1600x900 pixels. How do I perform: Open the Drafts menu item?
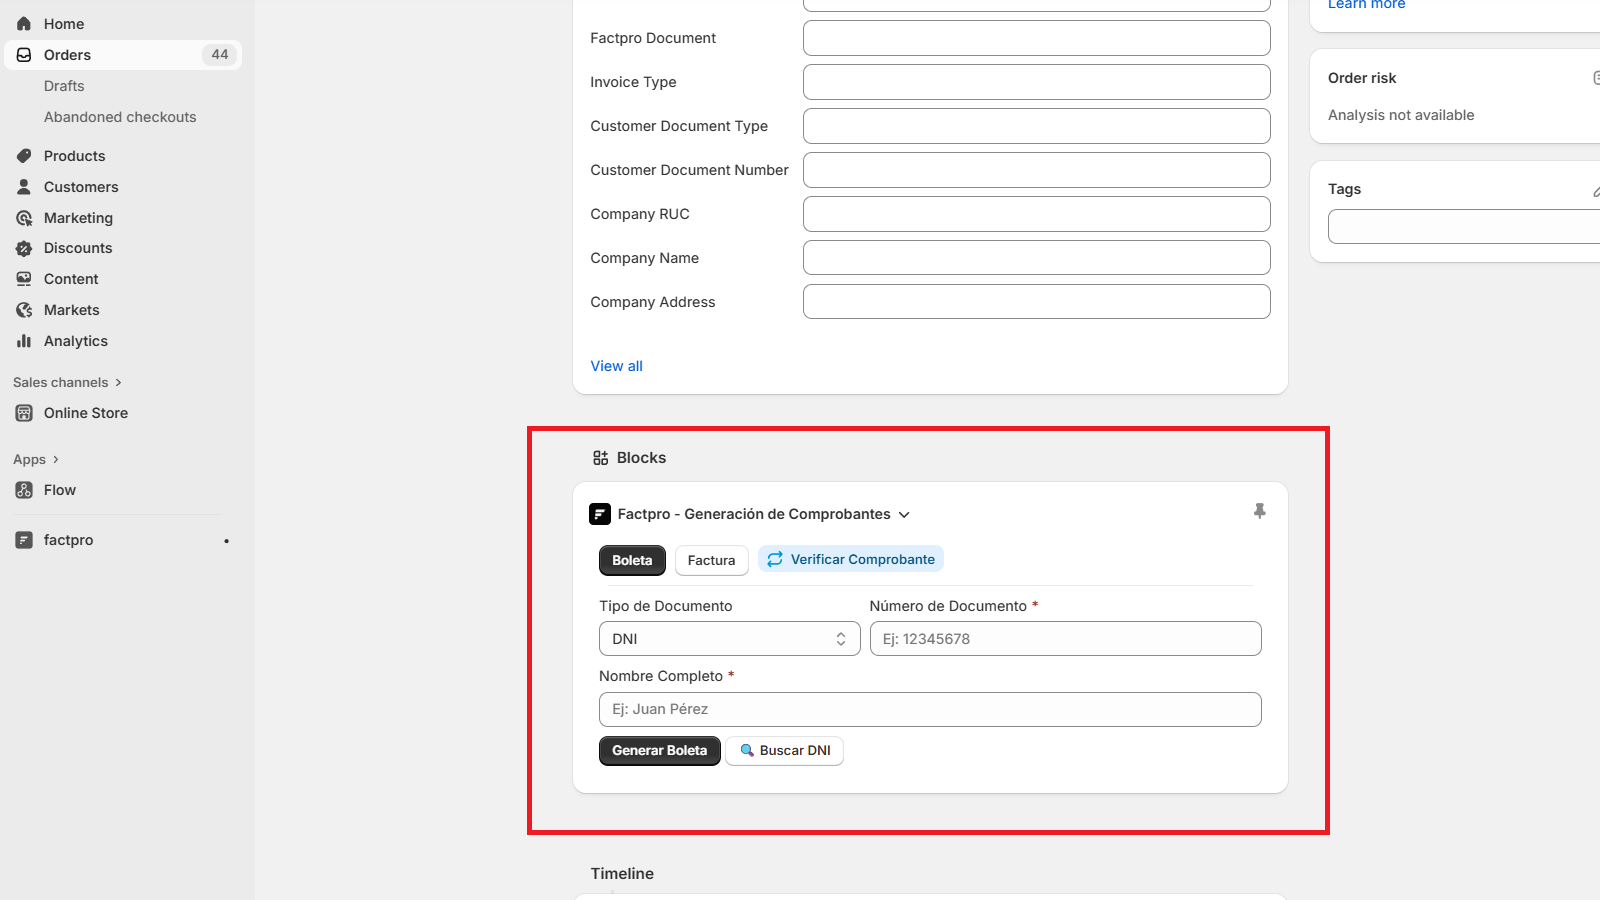tap(63, 86)
